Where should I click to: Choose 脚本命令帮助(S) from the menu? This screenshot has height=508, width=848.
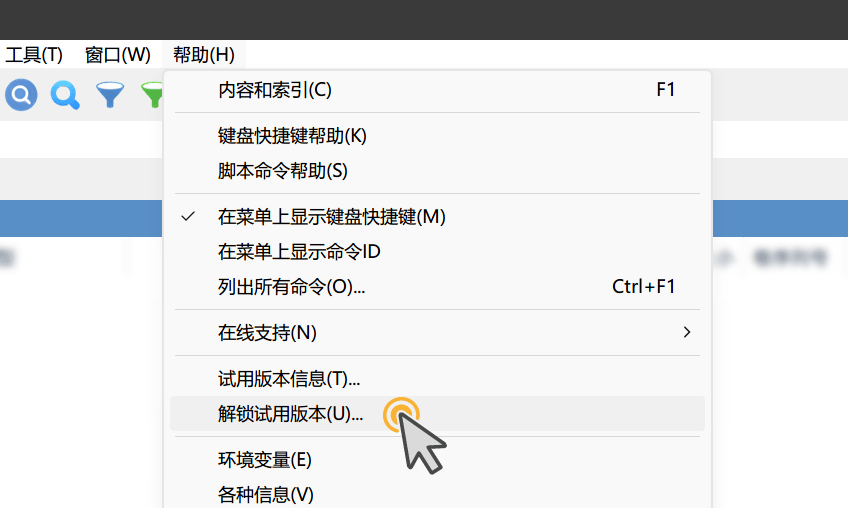(x=437, y=171)
